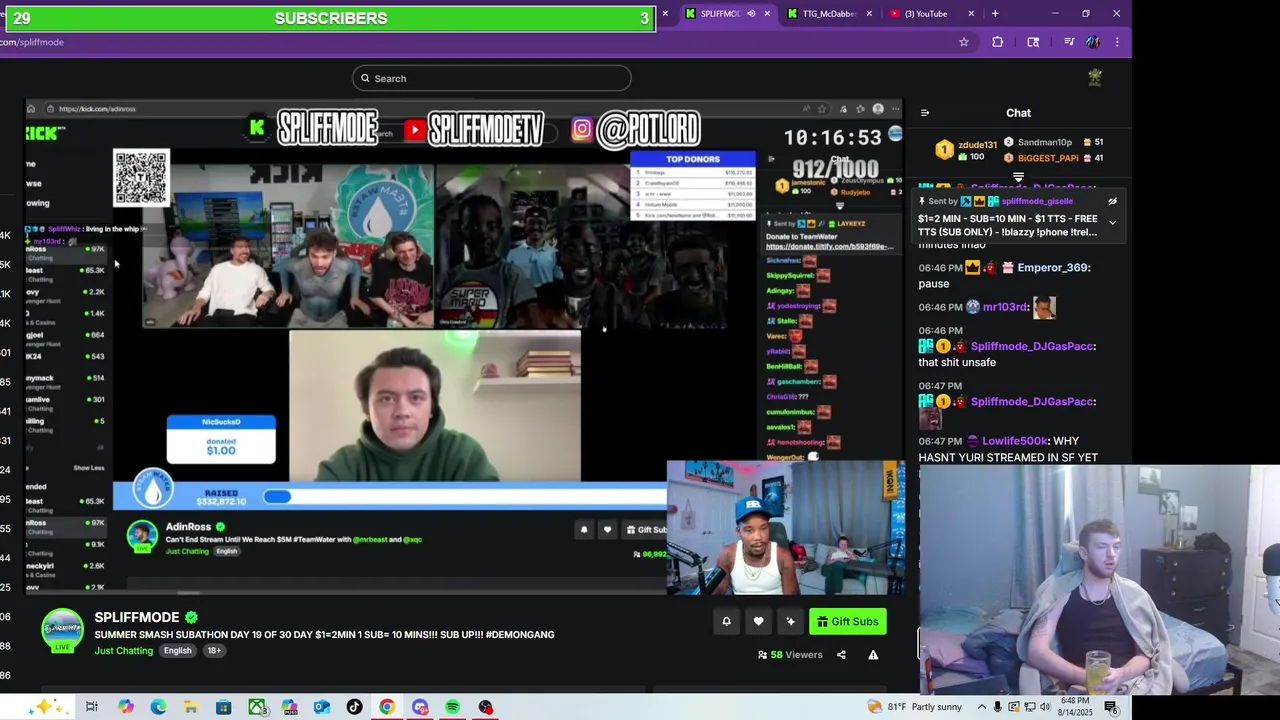Click the Gift Subs button
1280x720 pixels.
pyautogui.click(x=847, y=622)
